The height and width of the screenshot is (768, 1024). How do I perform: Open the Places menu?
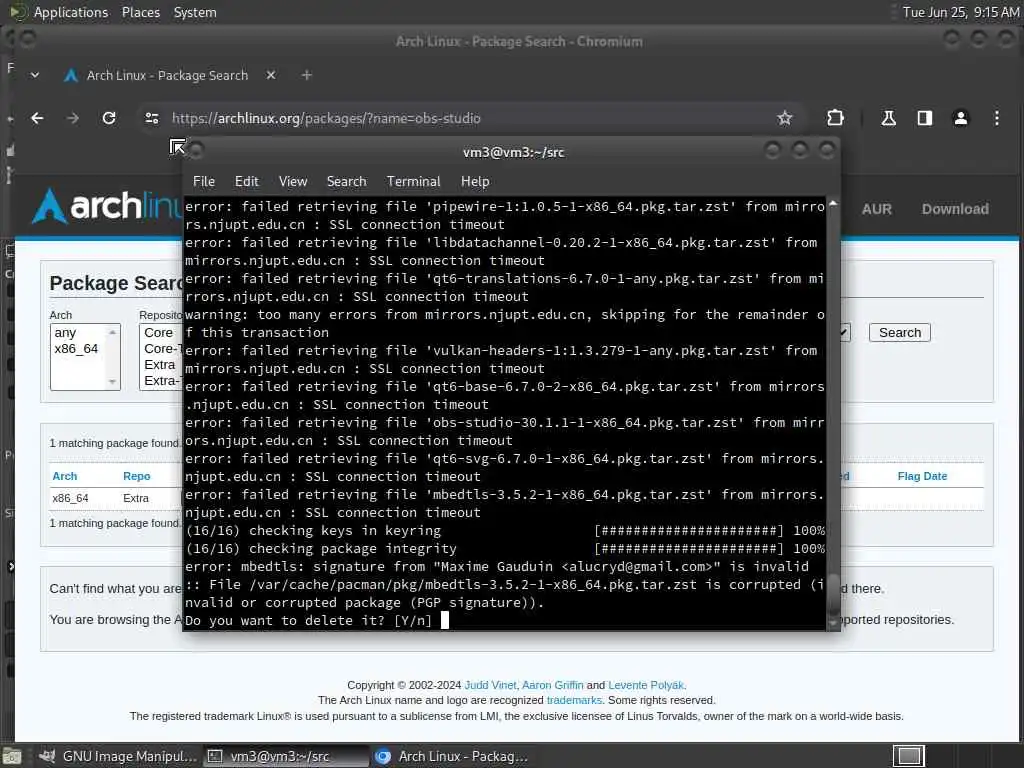point(140,12)
